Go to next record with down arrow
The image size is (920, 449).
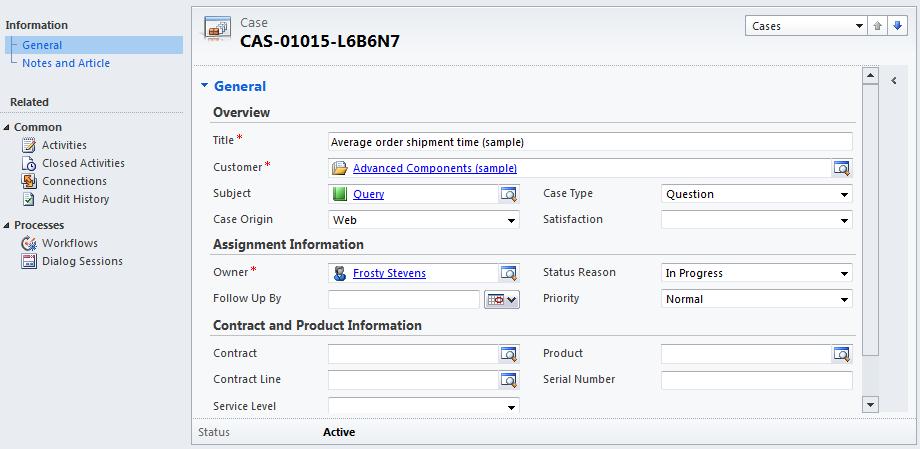[896, 26]
